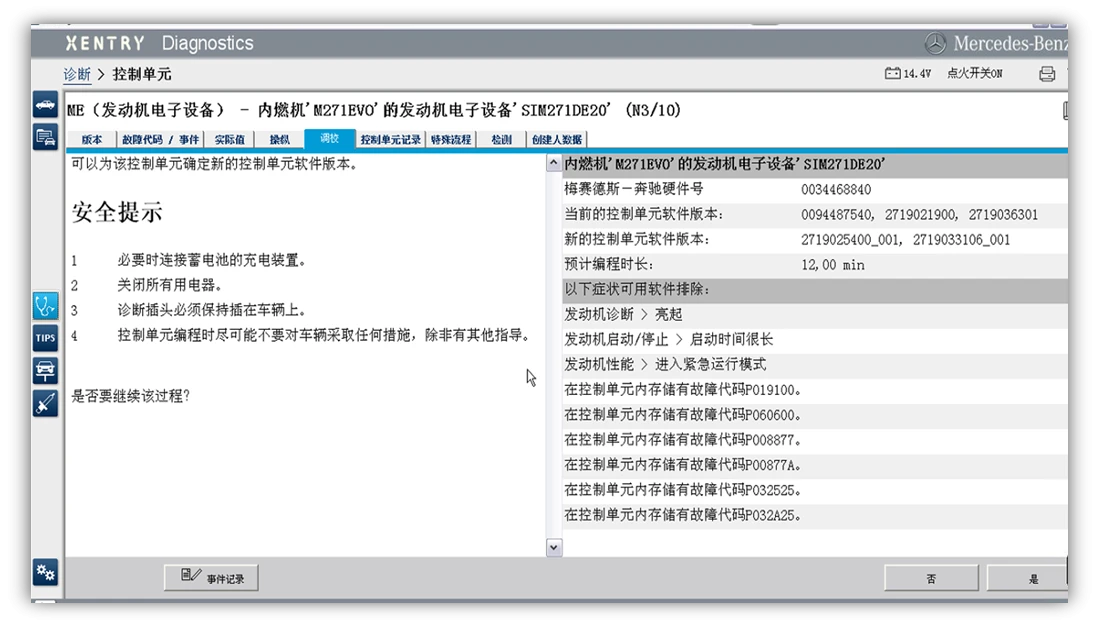Click the 否 button to decline

tap(931, 579)
